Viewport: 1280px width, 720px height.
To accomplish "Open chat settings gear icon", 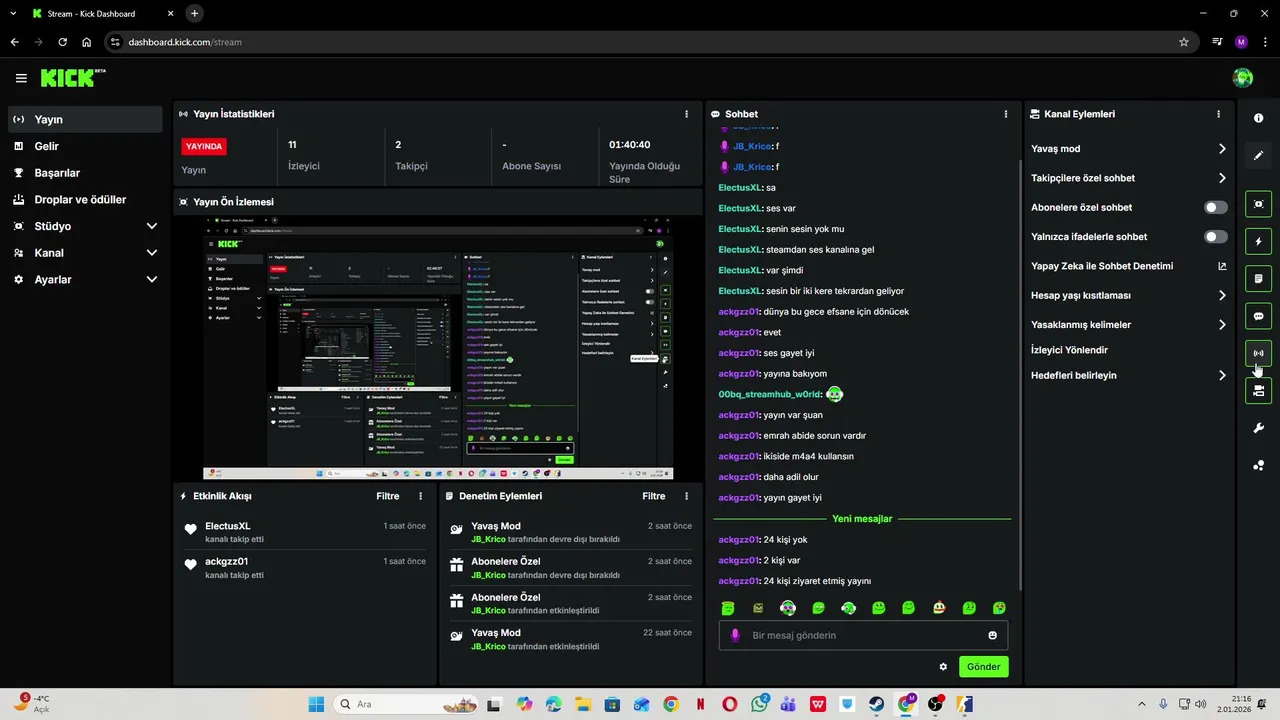I will [x=943, y=667].
